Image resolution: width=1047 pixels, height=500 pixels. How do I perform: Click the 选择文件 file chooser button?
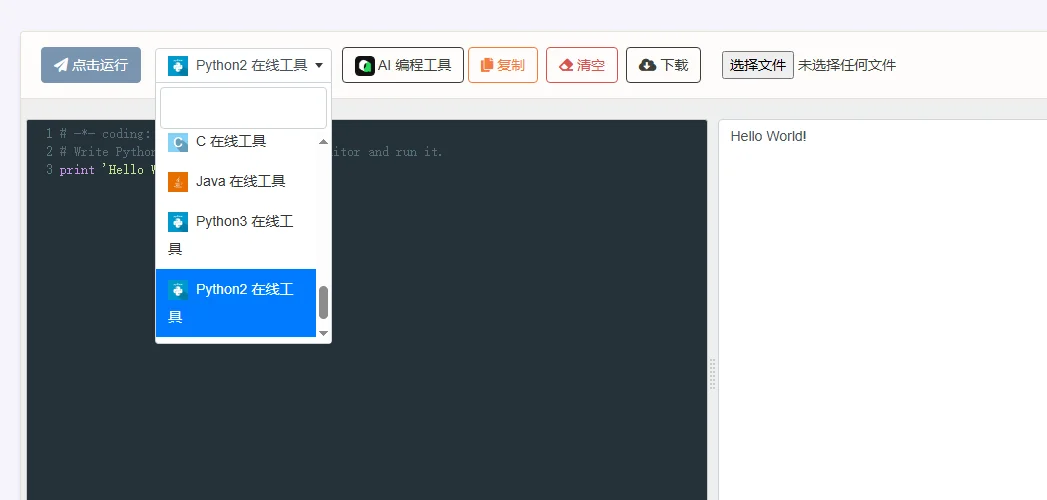(x=758, y=65)
